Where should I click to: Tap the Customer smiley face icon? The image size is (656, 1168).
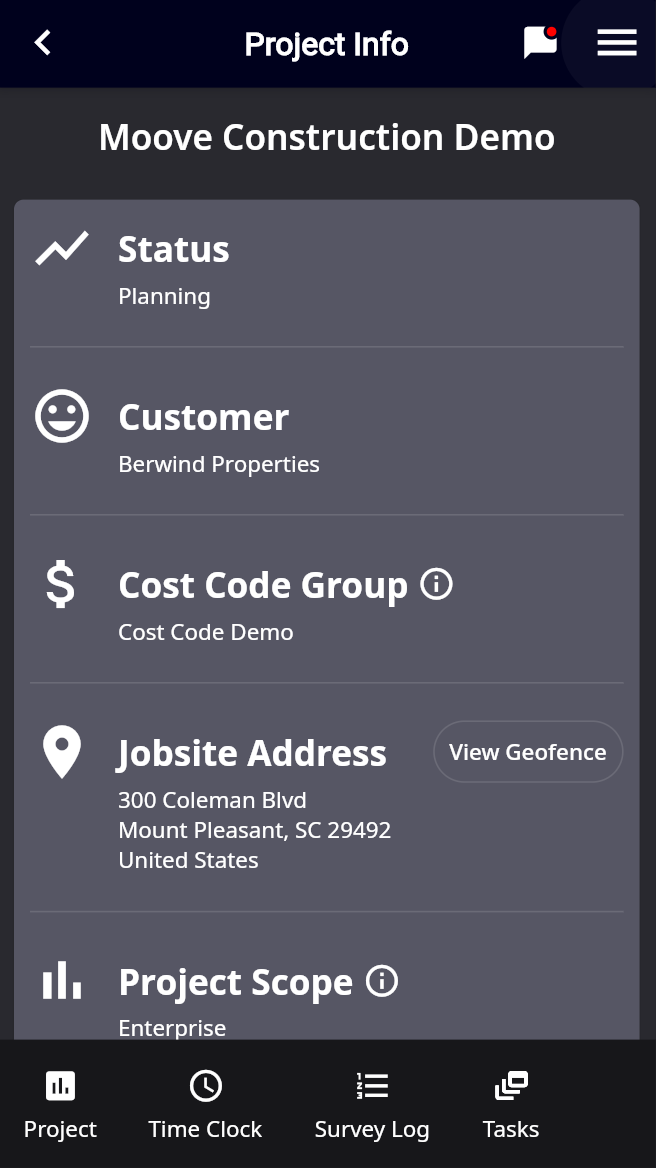(x=62, y=416)
